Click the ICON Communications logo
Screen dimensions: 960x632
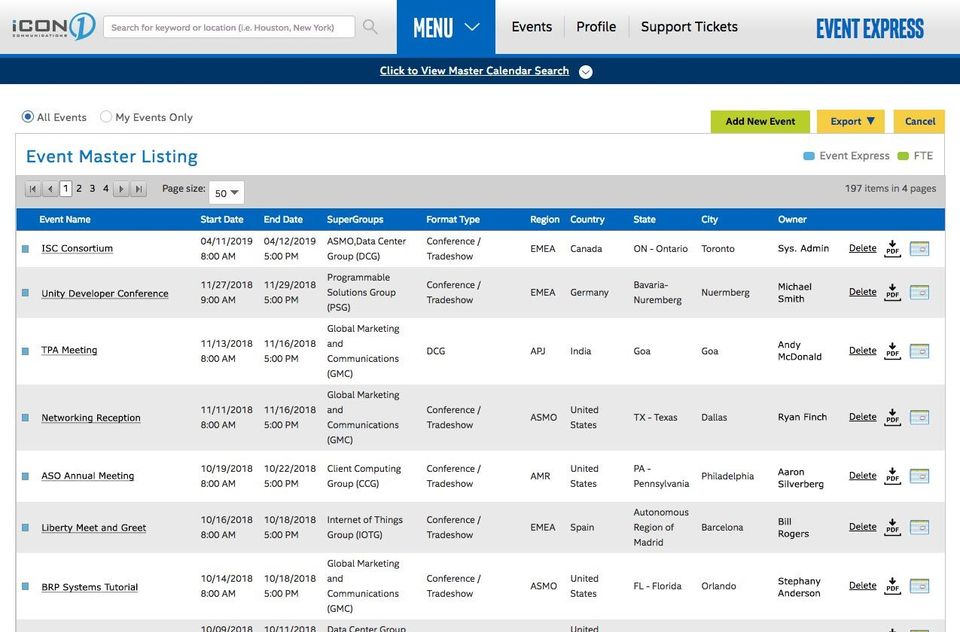click(53, 27)
